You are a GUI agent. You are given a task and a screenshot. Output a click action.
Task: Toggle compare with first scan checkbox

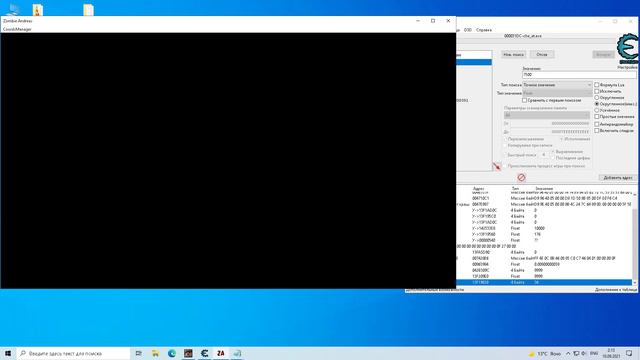coord(524,100)
